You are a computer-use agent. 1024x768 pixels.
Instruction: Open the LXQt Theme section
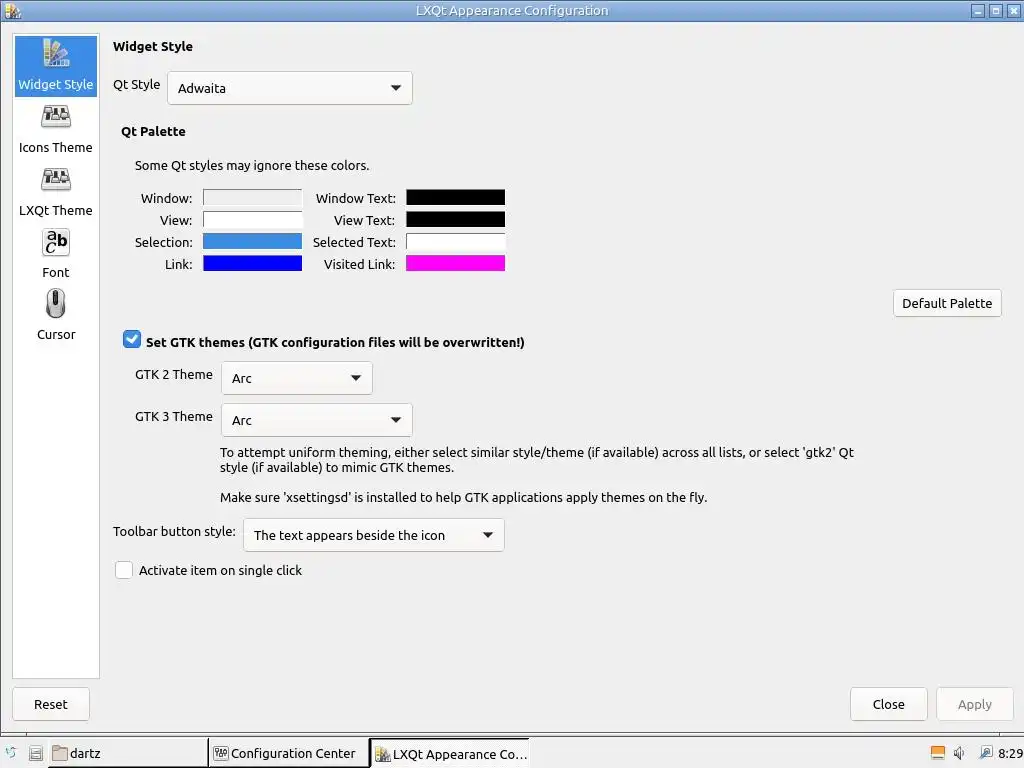pos(56,192)
